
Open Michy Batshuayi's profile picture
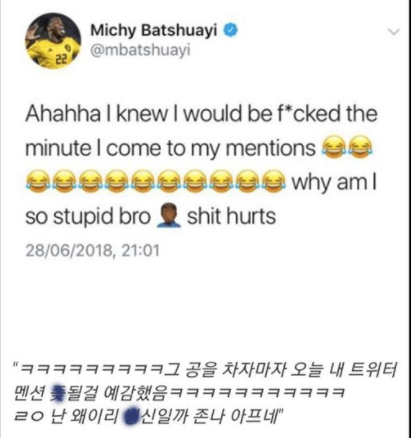click(53, 41)
